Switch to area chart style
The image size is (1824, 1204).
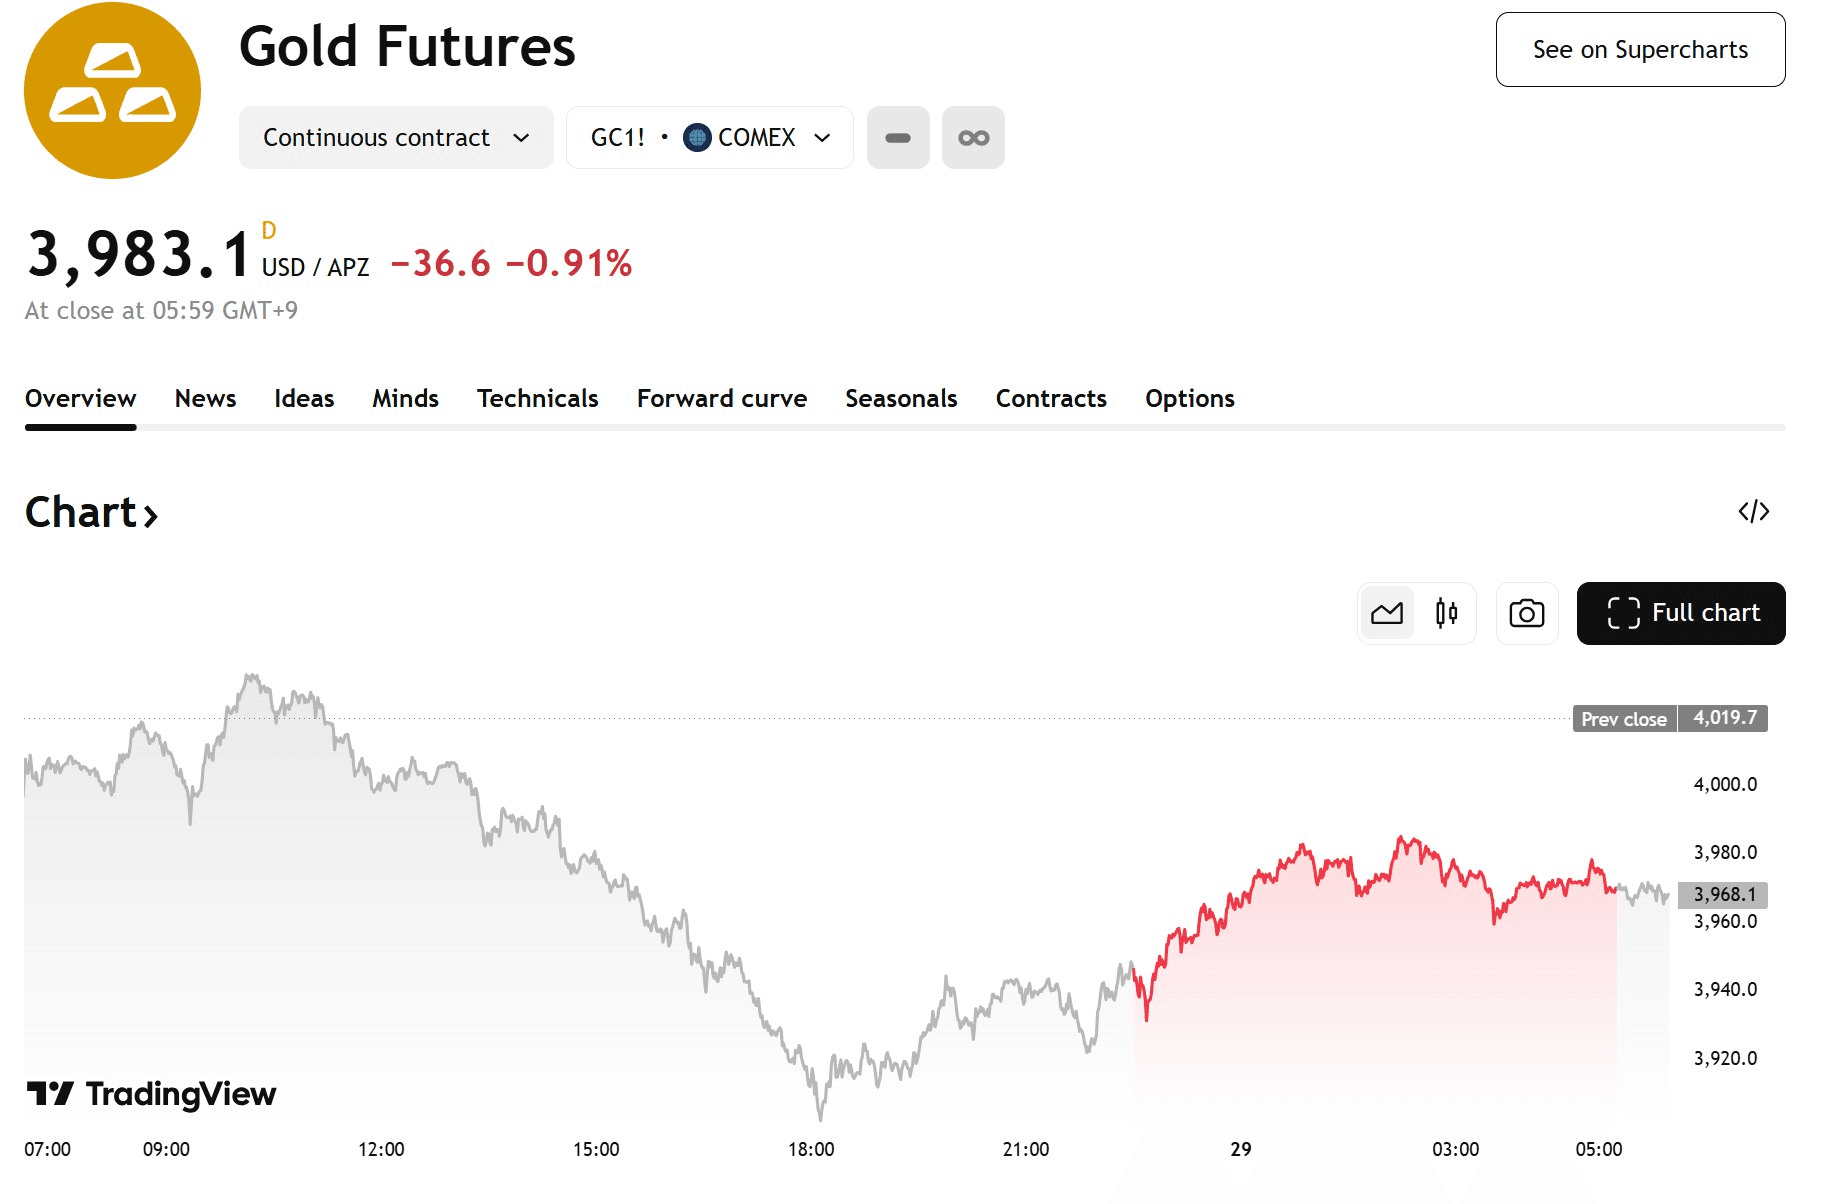click(x=1387, y=613)
